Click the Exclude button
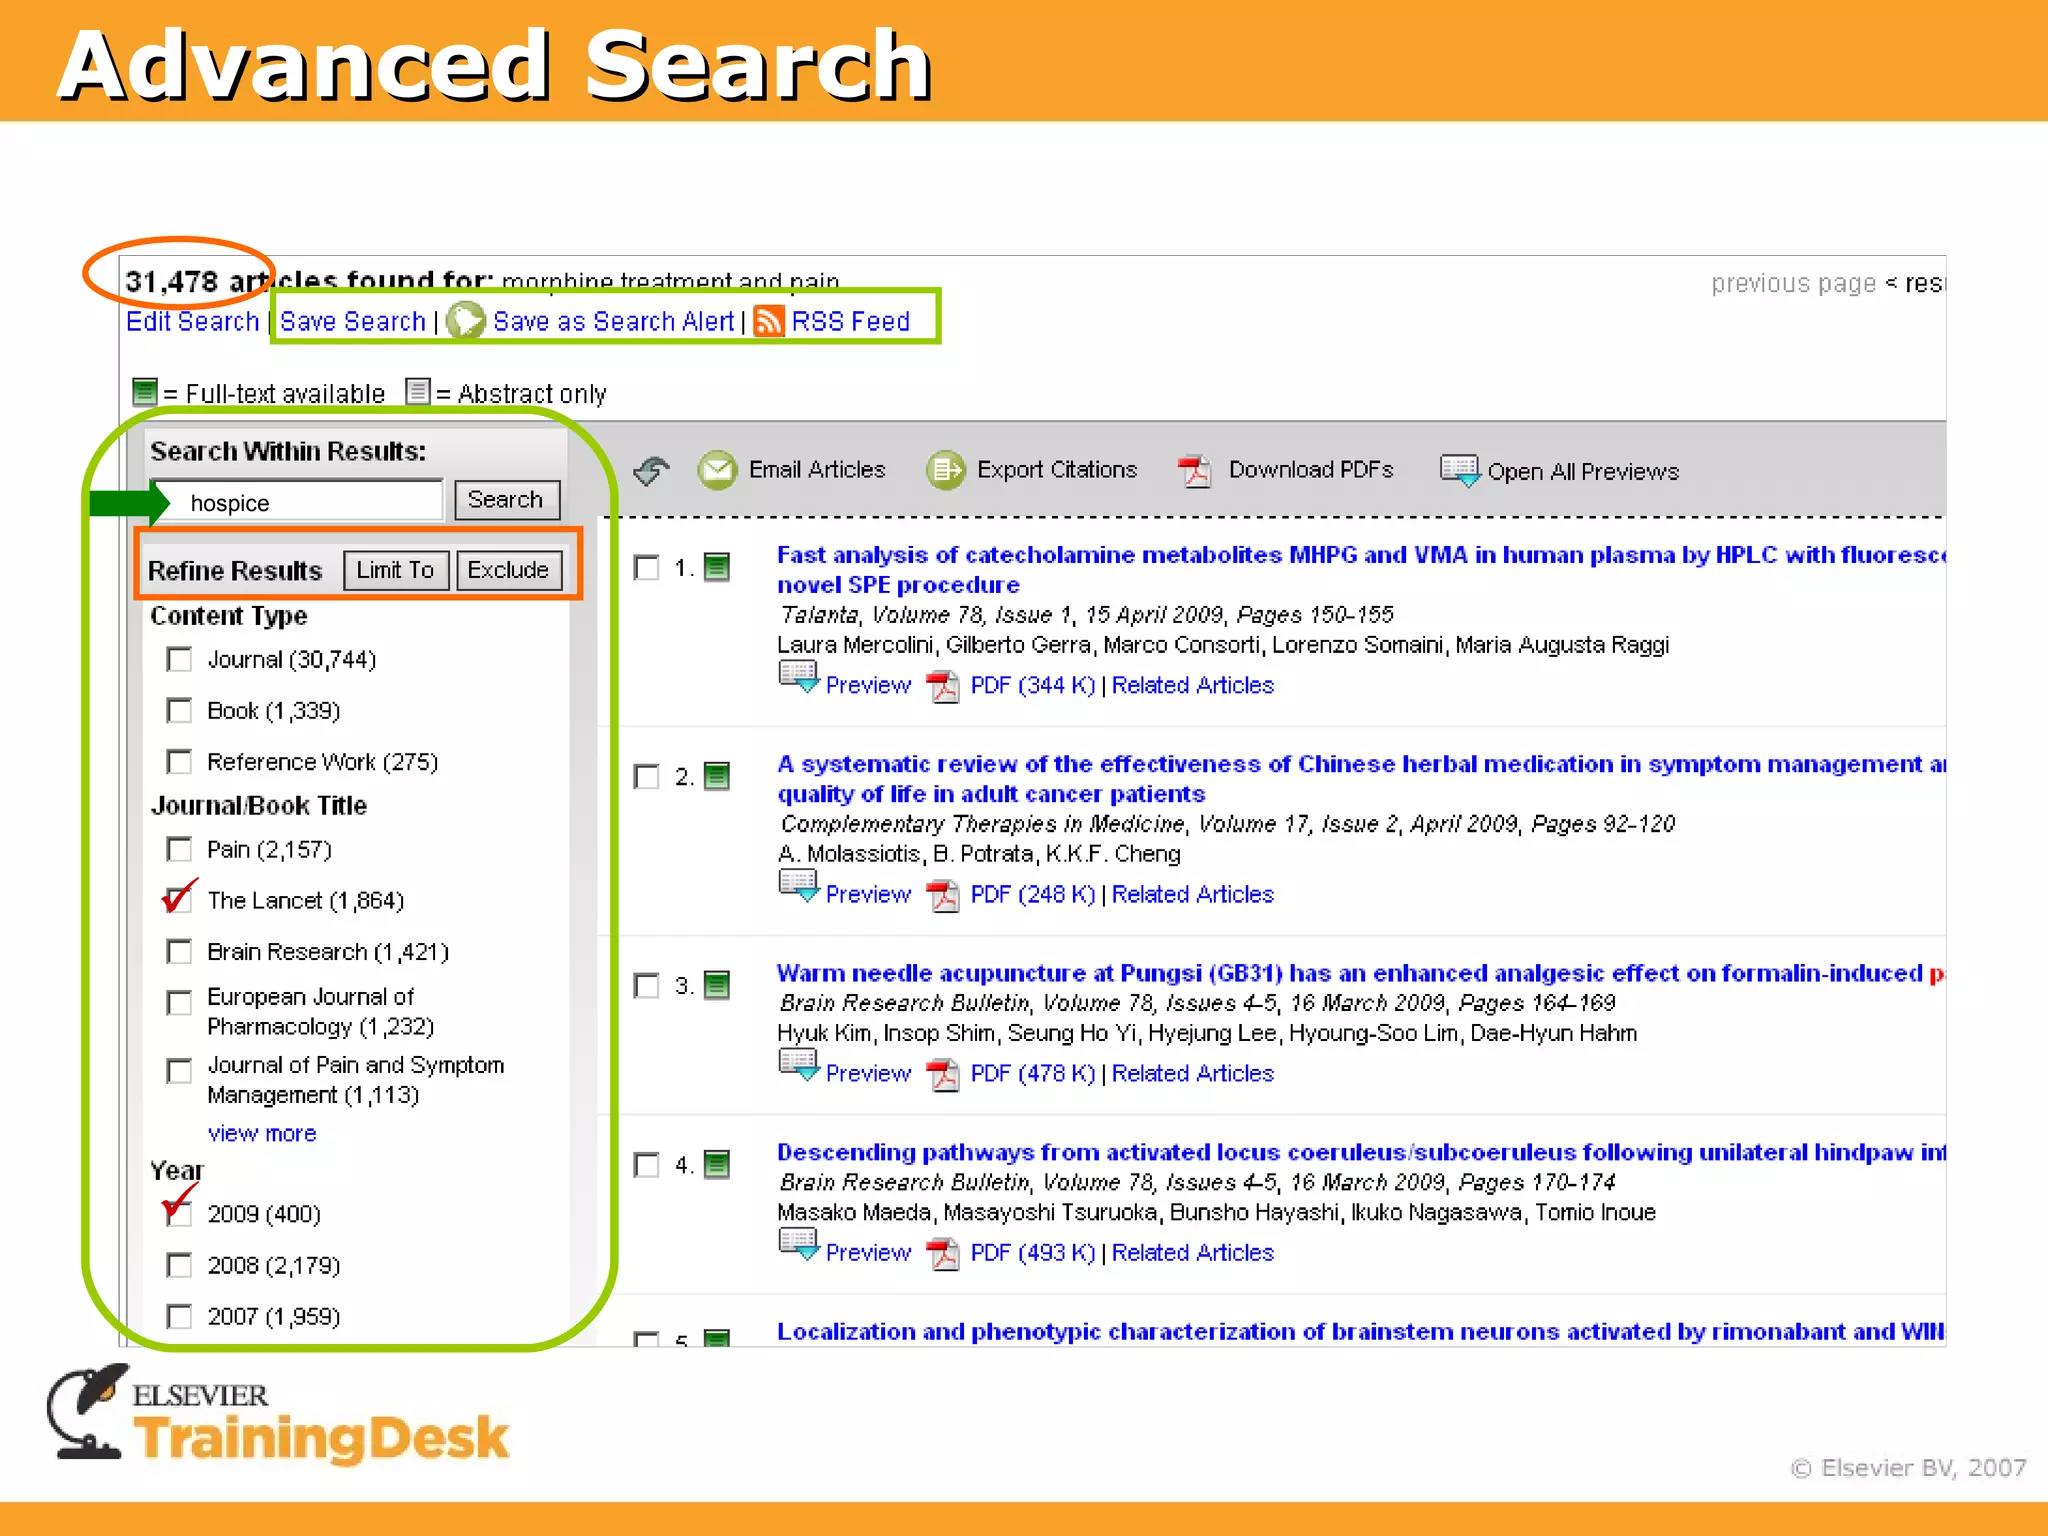This screenshot has width=2048, height=1536. (508, 570)
